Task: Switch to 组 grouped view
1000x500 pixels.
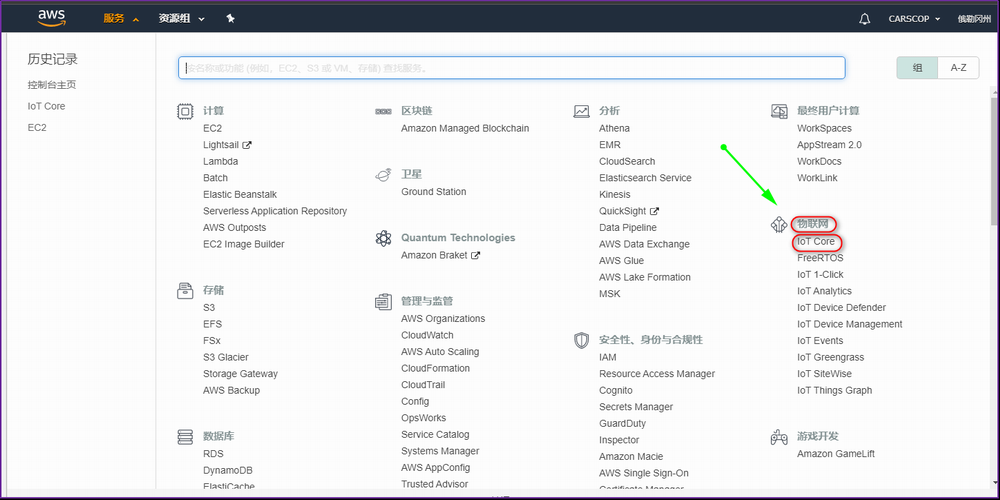Action: [917, 68]
